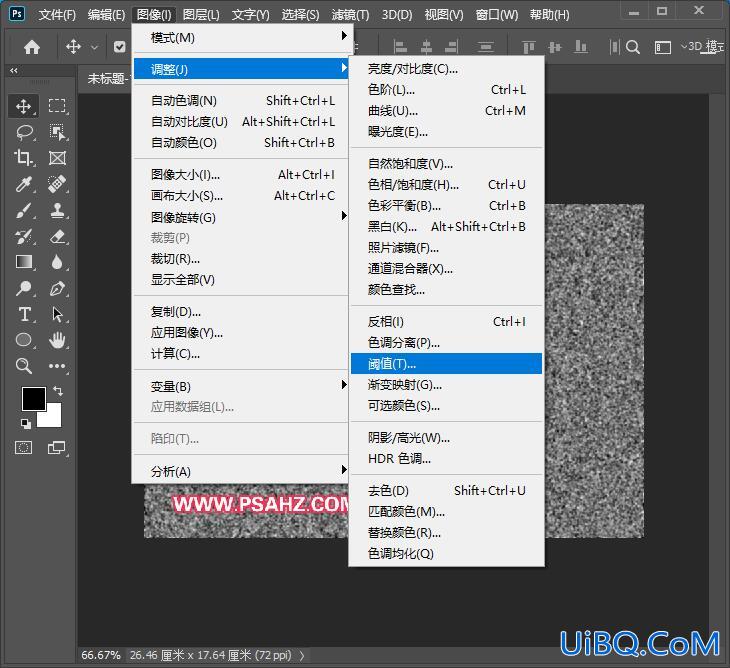Change the screen mode
Screen dimensions: 730x668
[57, 448]
